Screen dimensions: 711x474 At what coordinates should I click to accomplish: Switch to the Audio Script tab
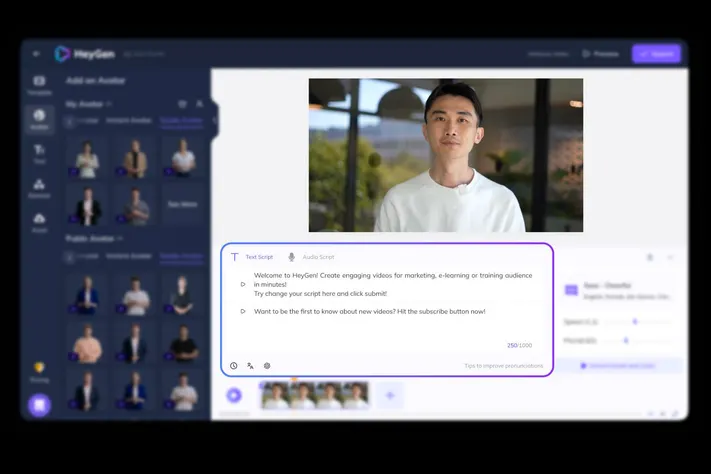coord(312,257)
